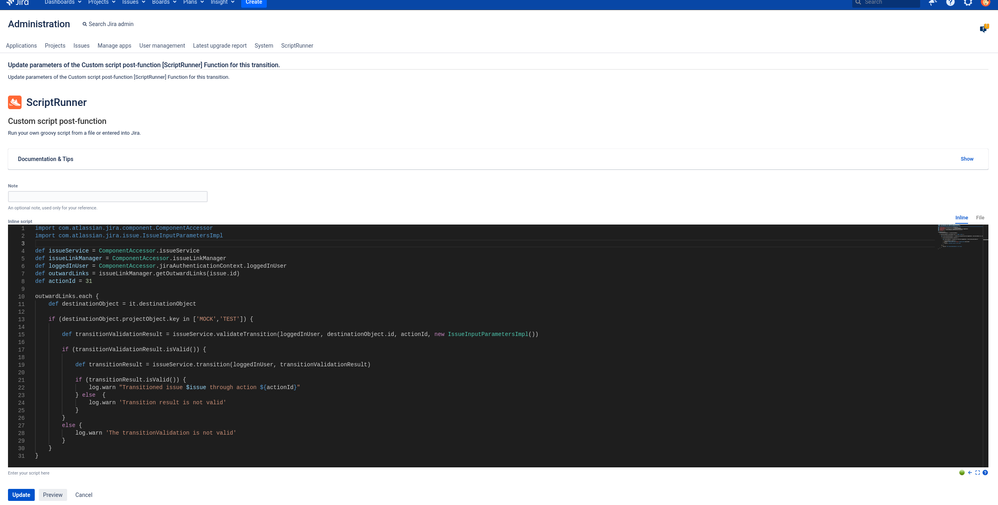The width and height of the screenshot is (998, 505).
Task: Click the feedback speech bubble icon
Action: click(984, 28)
